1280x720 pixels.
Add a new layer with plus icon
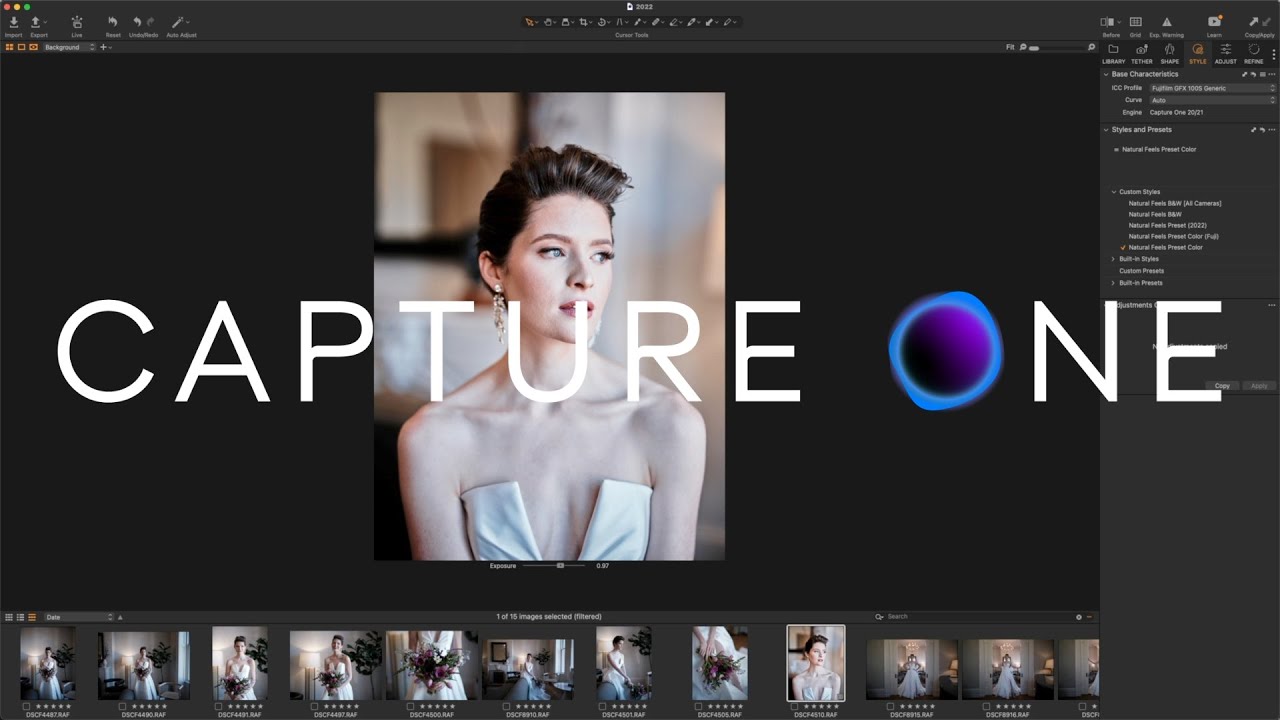(103, 47)
